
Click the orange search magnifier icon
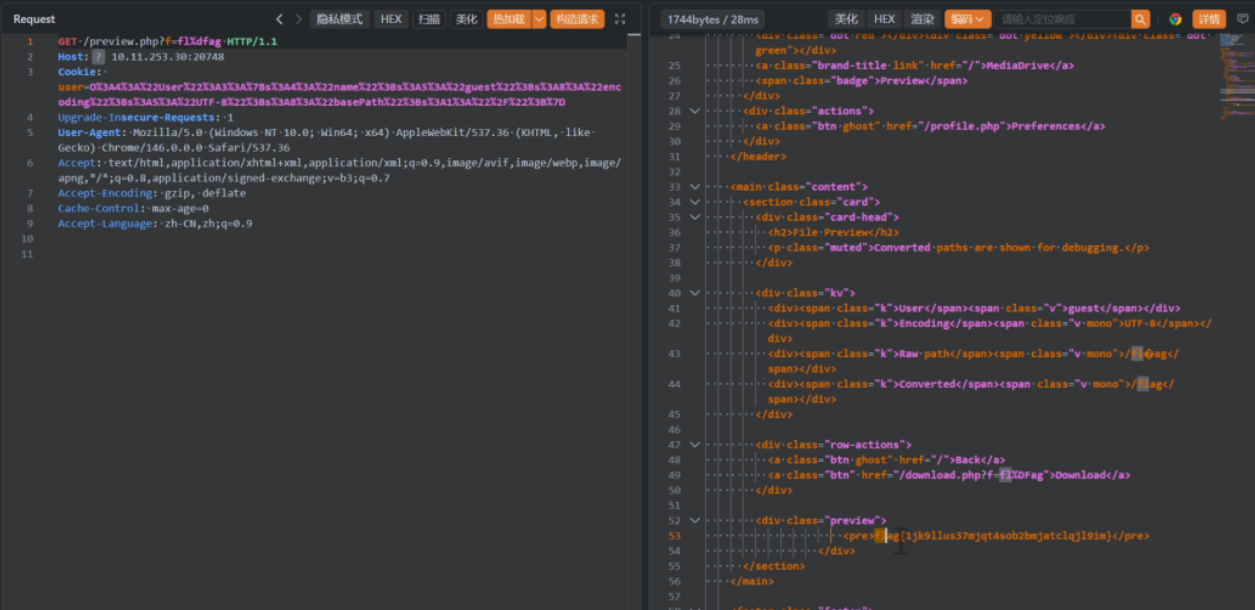(1140, 19)
